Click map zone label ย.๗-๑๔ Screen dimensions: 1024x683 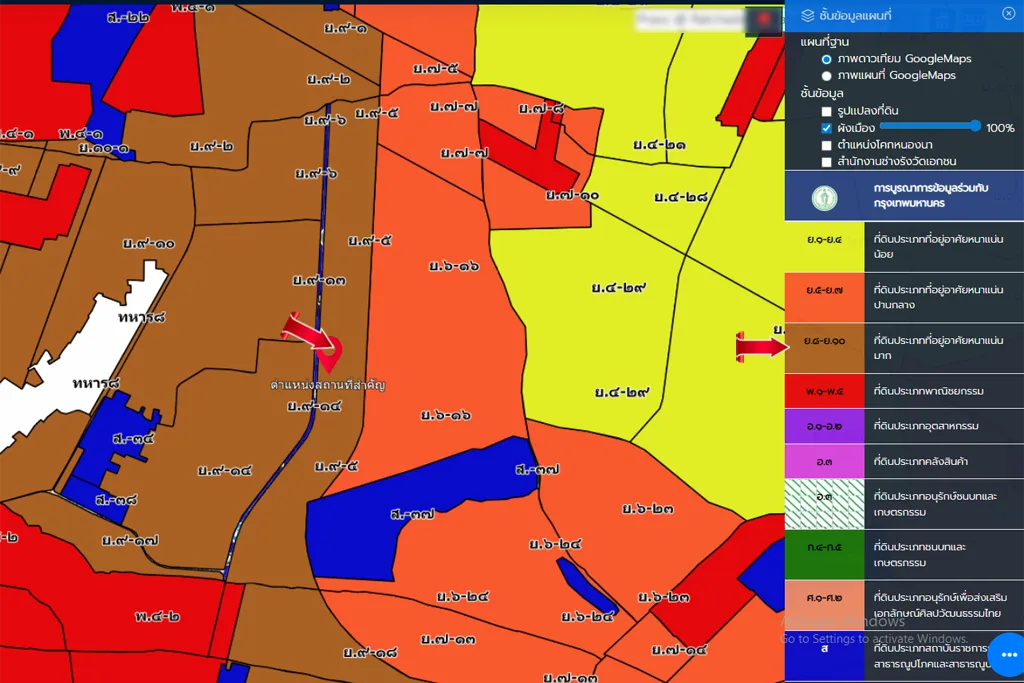coord(679,650)
